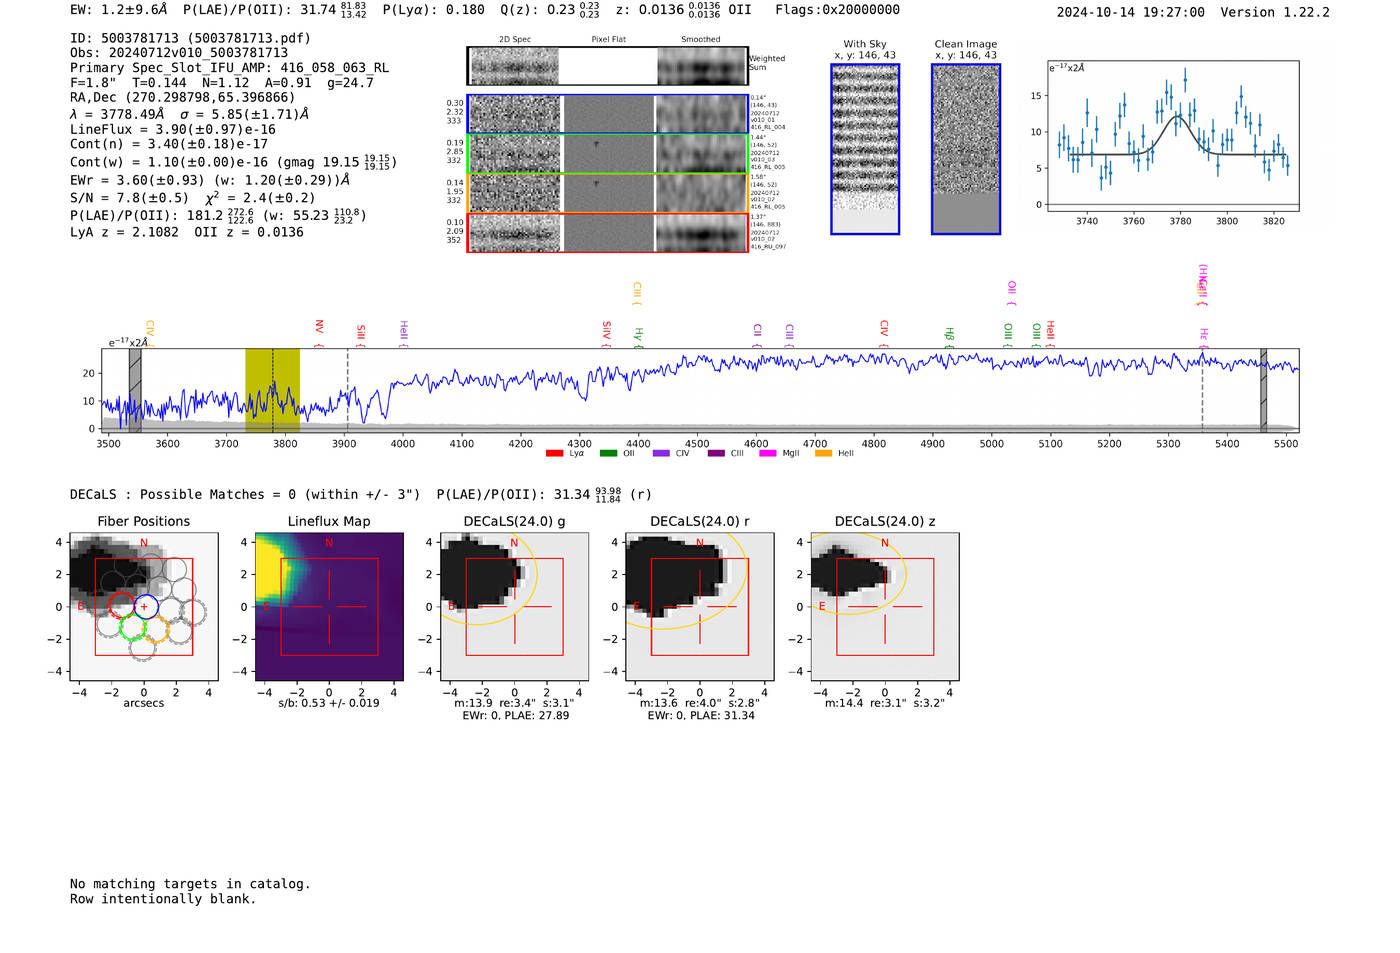Screen dimensions: 1400x953
Task: Click the red Lyα legend swatch
Action: [x=554, y=454]
